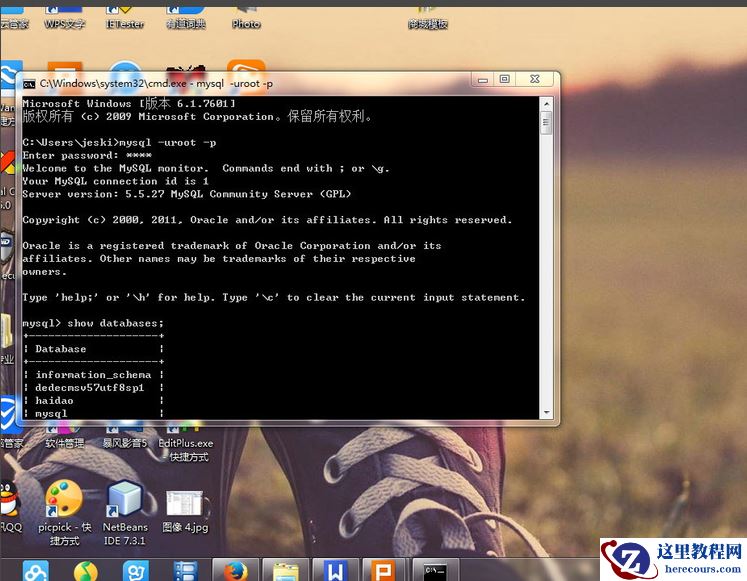Open cmd window system menu icon
Viewport: 747px width, 581px height.
(x=29, y=84)
